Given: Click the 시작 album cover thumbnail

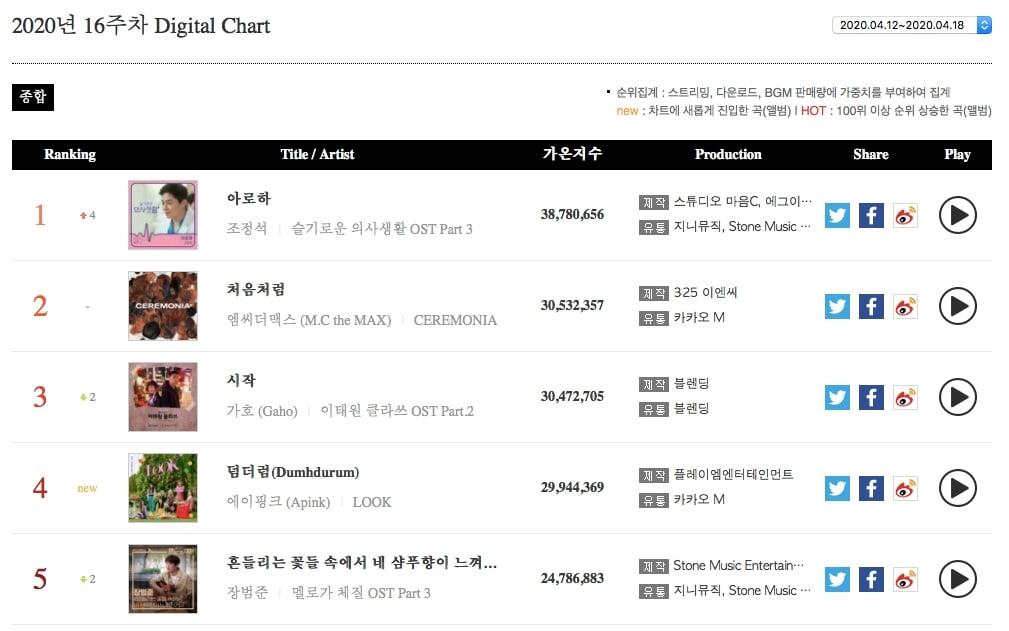Looking at the screenshot, I should tap(163, 397).
